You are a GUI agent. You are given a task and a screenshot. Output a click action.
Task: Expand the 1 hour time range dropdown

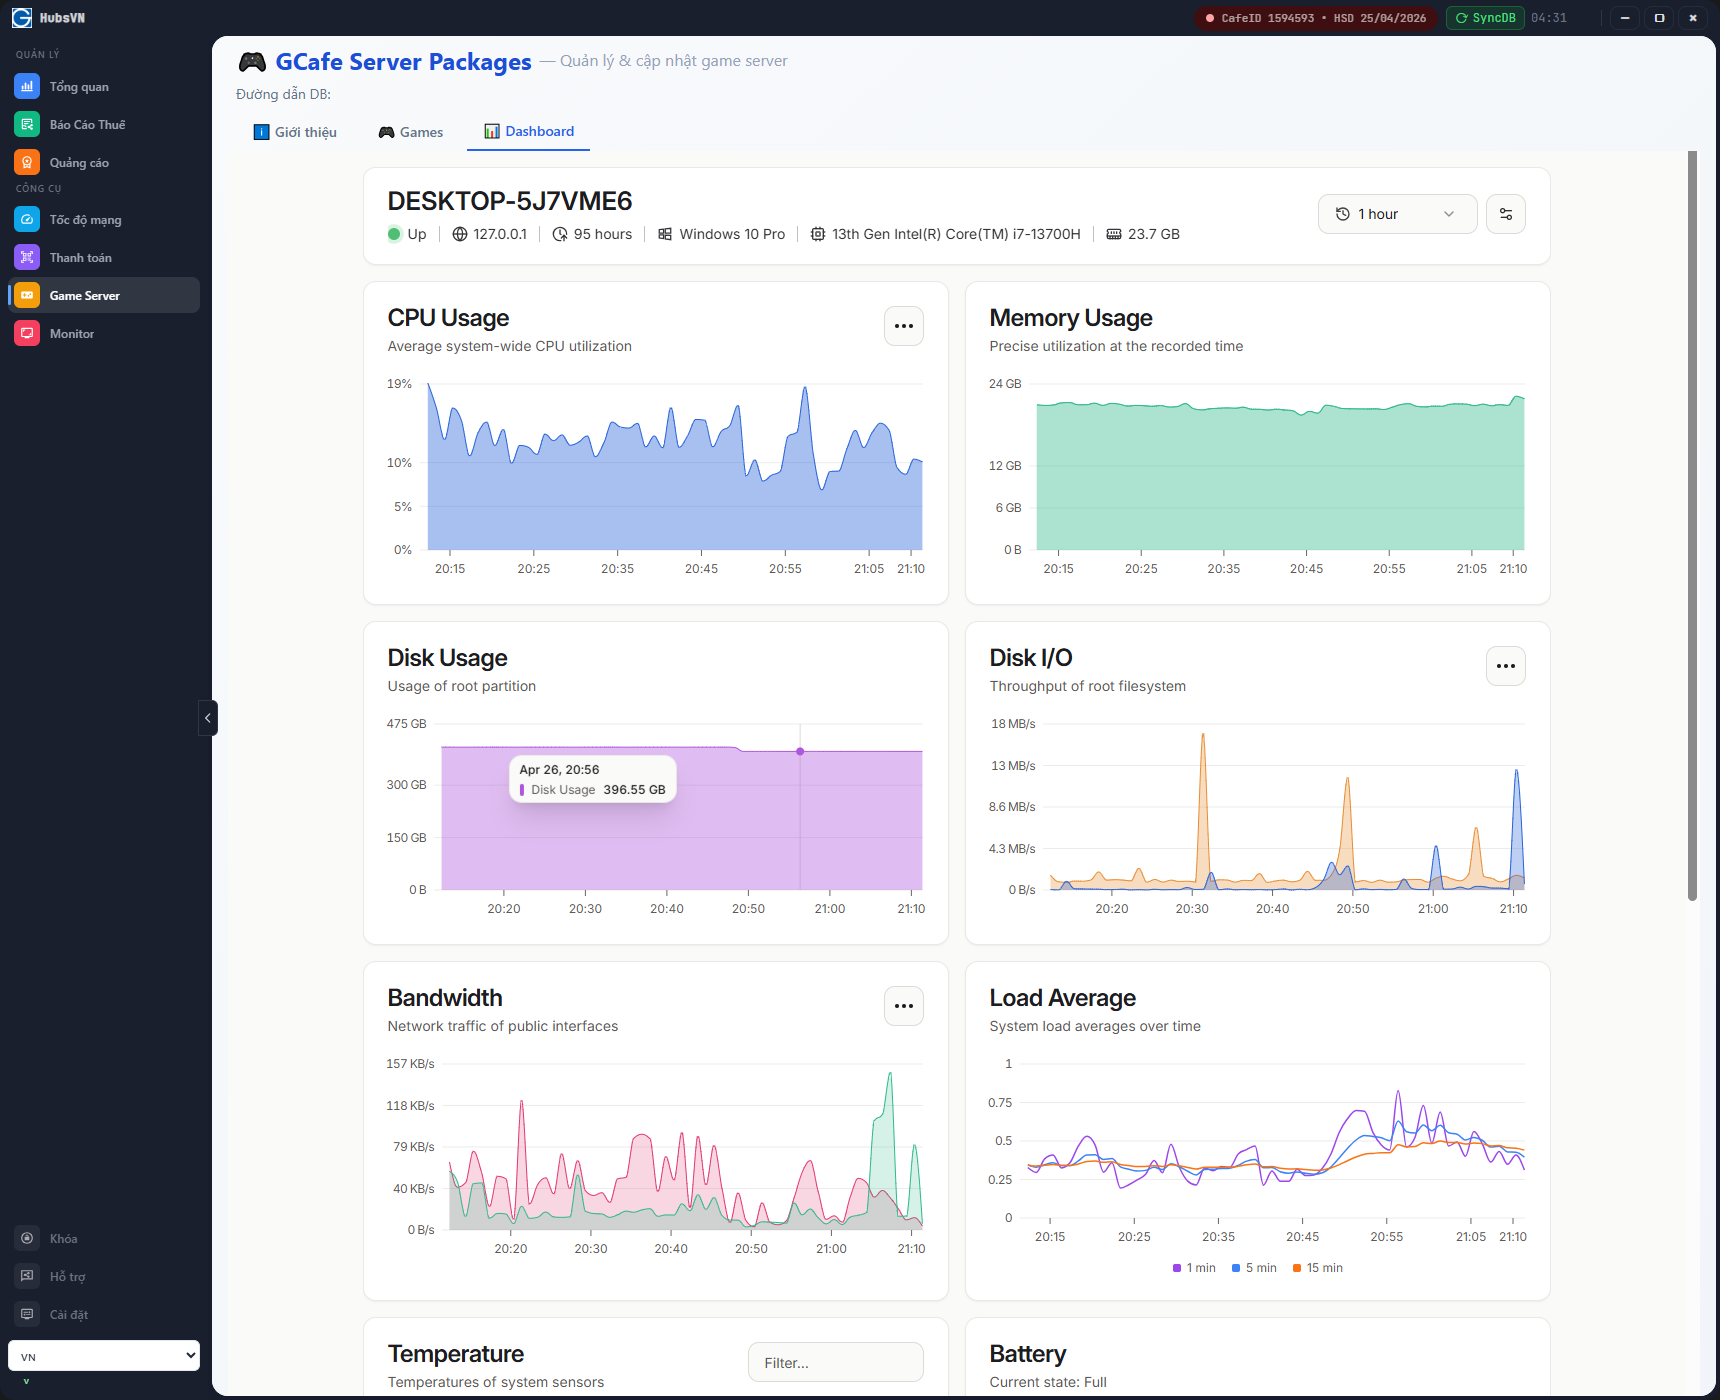click(1396, 214)
